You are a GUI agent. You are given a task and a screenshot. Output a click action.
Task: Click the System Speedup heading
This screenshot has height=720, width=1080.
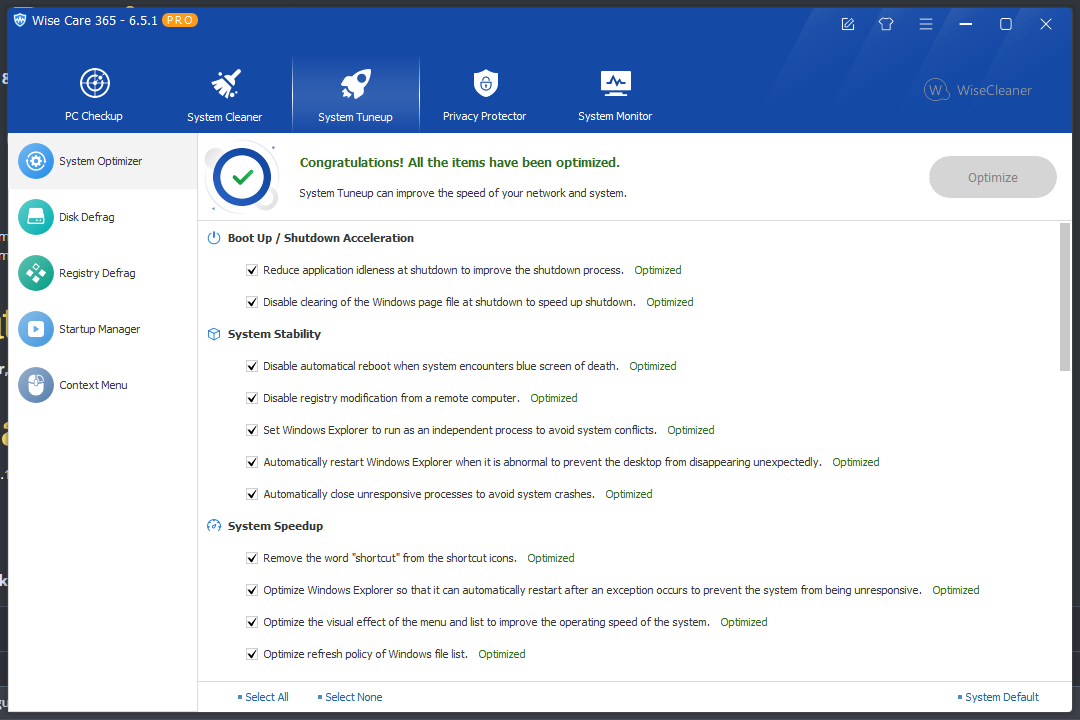pyautogui.click(x=276, y=526)
